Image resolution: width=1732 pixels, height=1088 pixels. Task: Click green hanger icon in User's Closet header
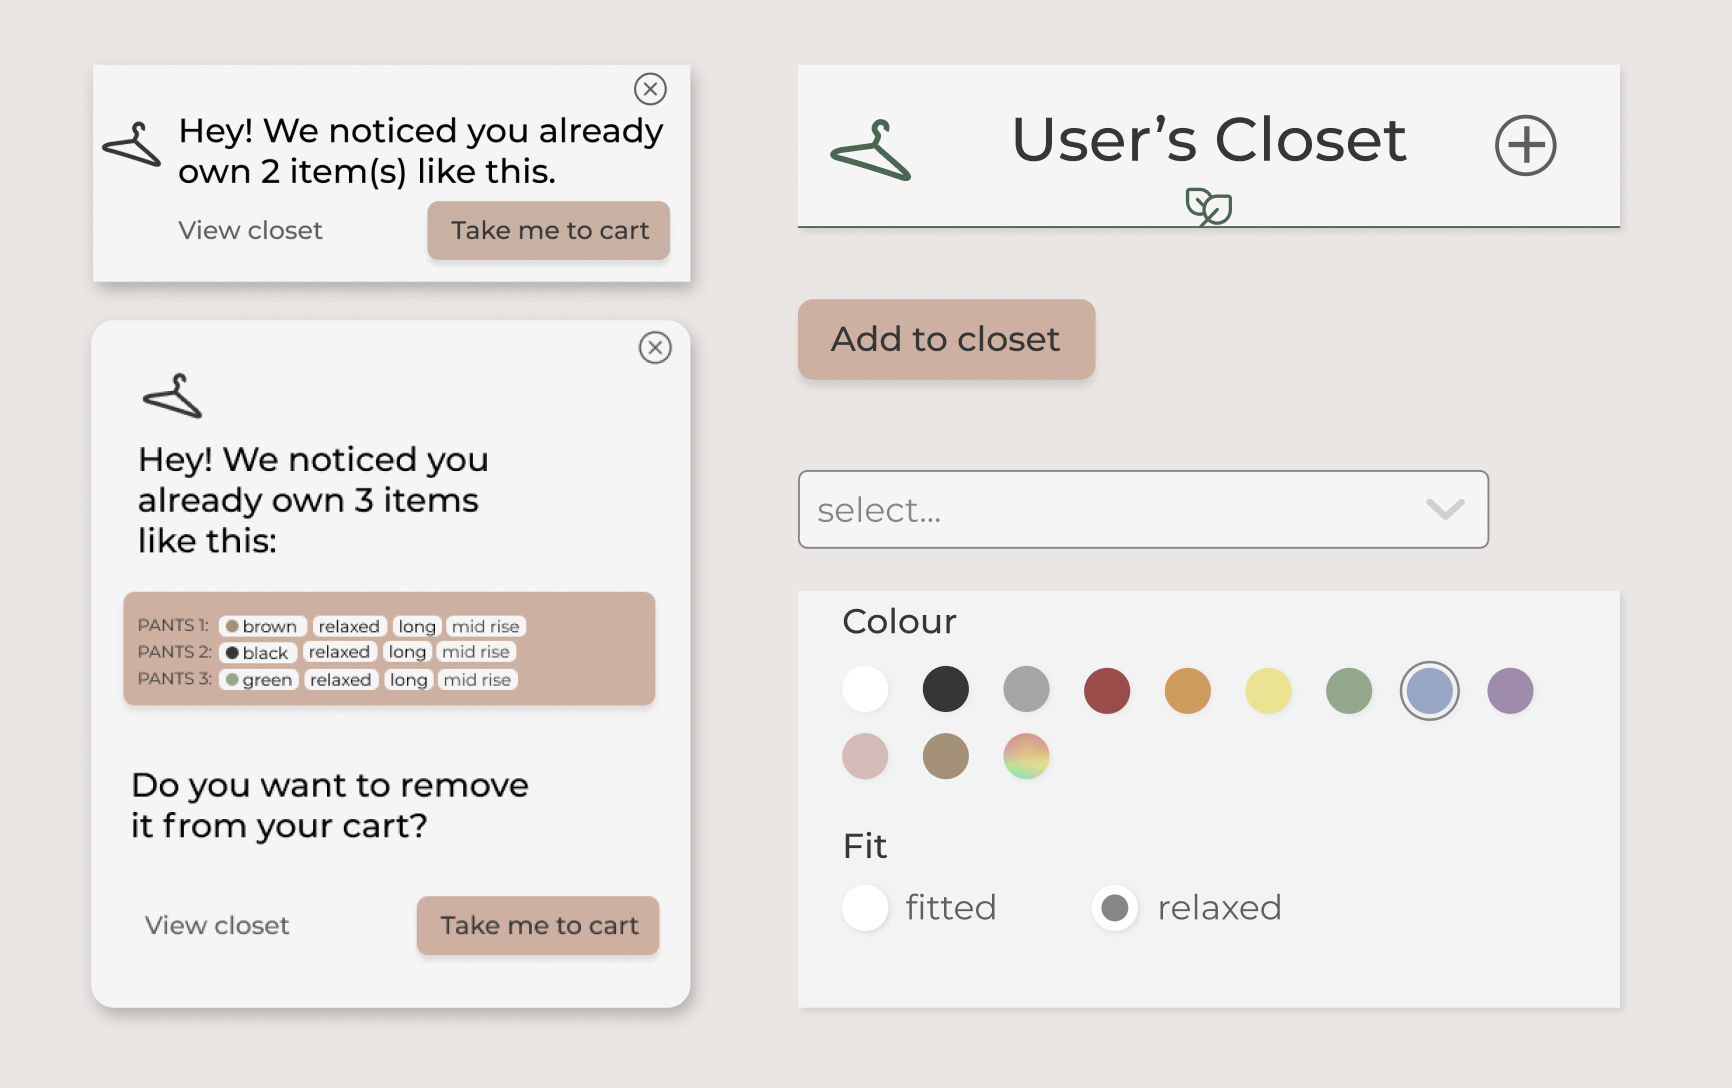tap(871, 150)
